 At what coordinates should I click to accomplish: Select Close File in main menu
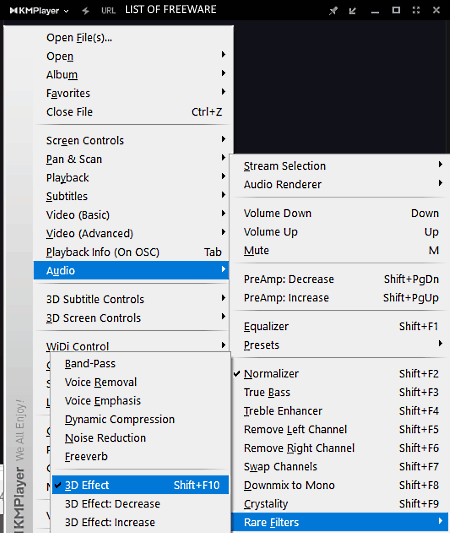pyautogui.click(x=132, y=112)
